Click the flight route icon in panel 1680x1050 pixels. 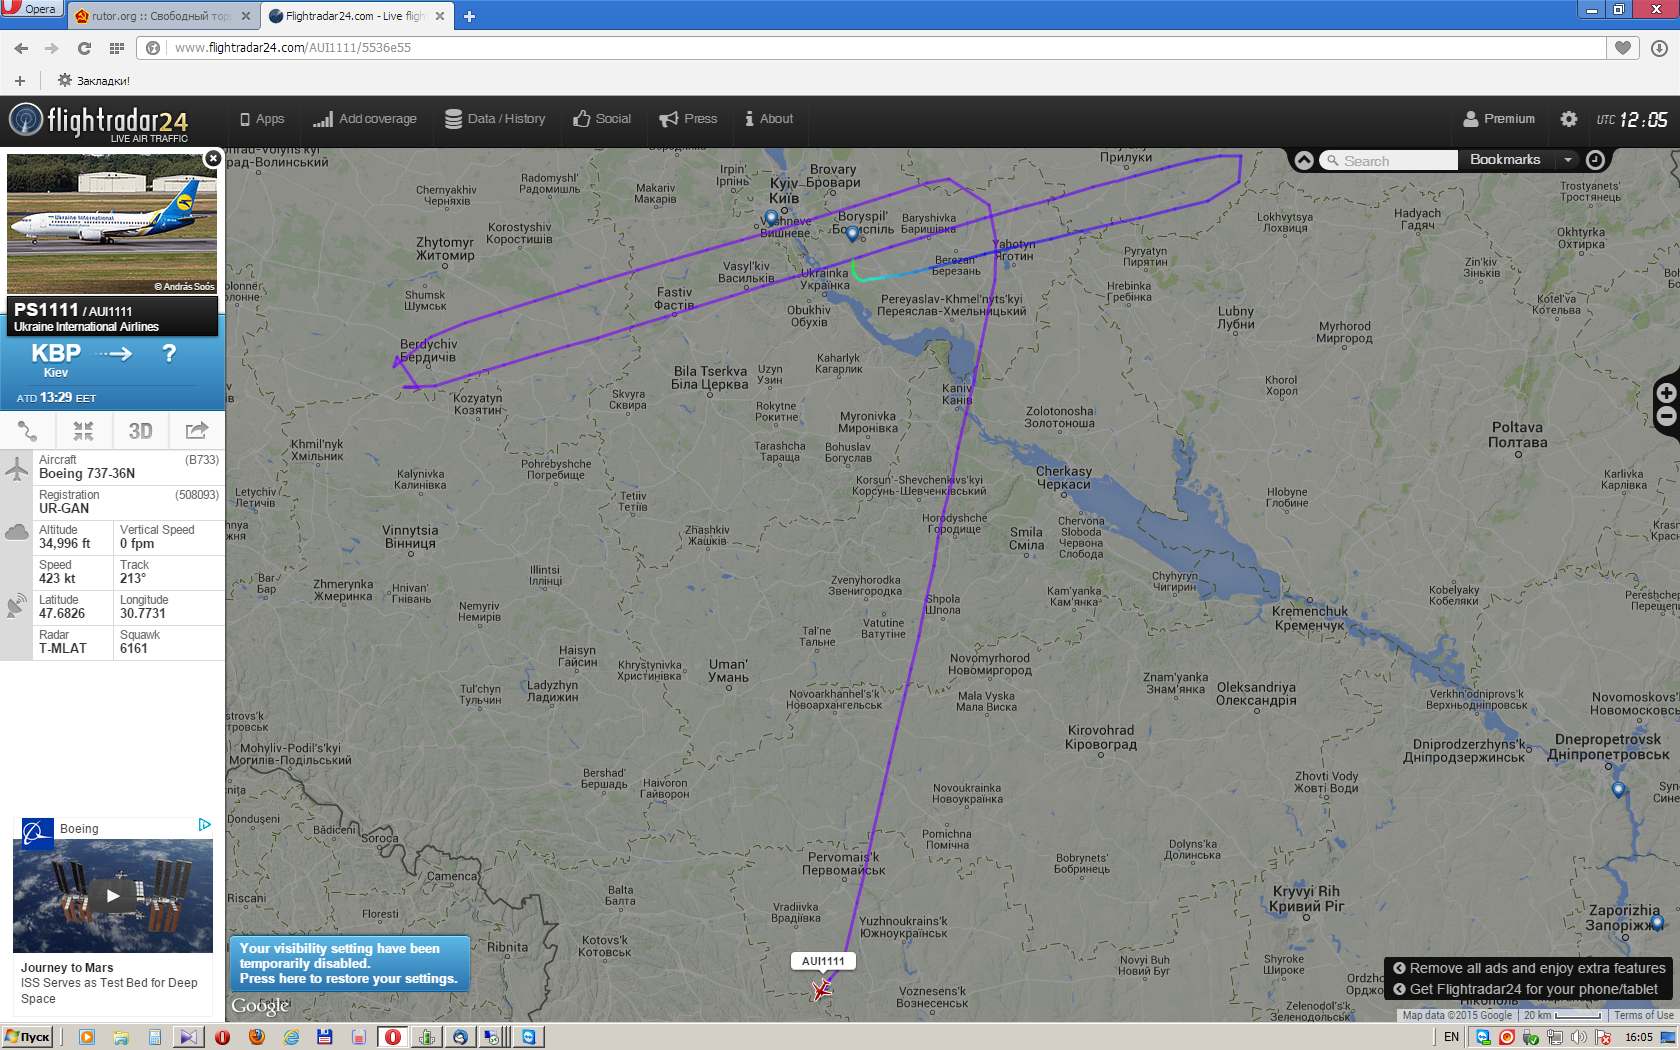coord(28,431)
